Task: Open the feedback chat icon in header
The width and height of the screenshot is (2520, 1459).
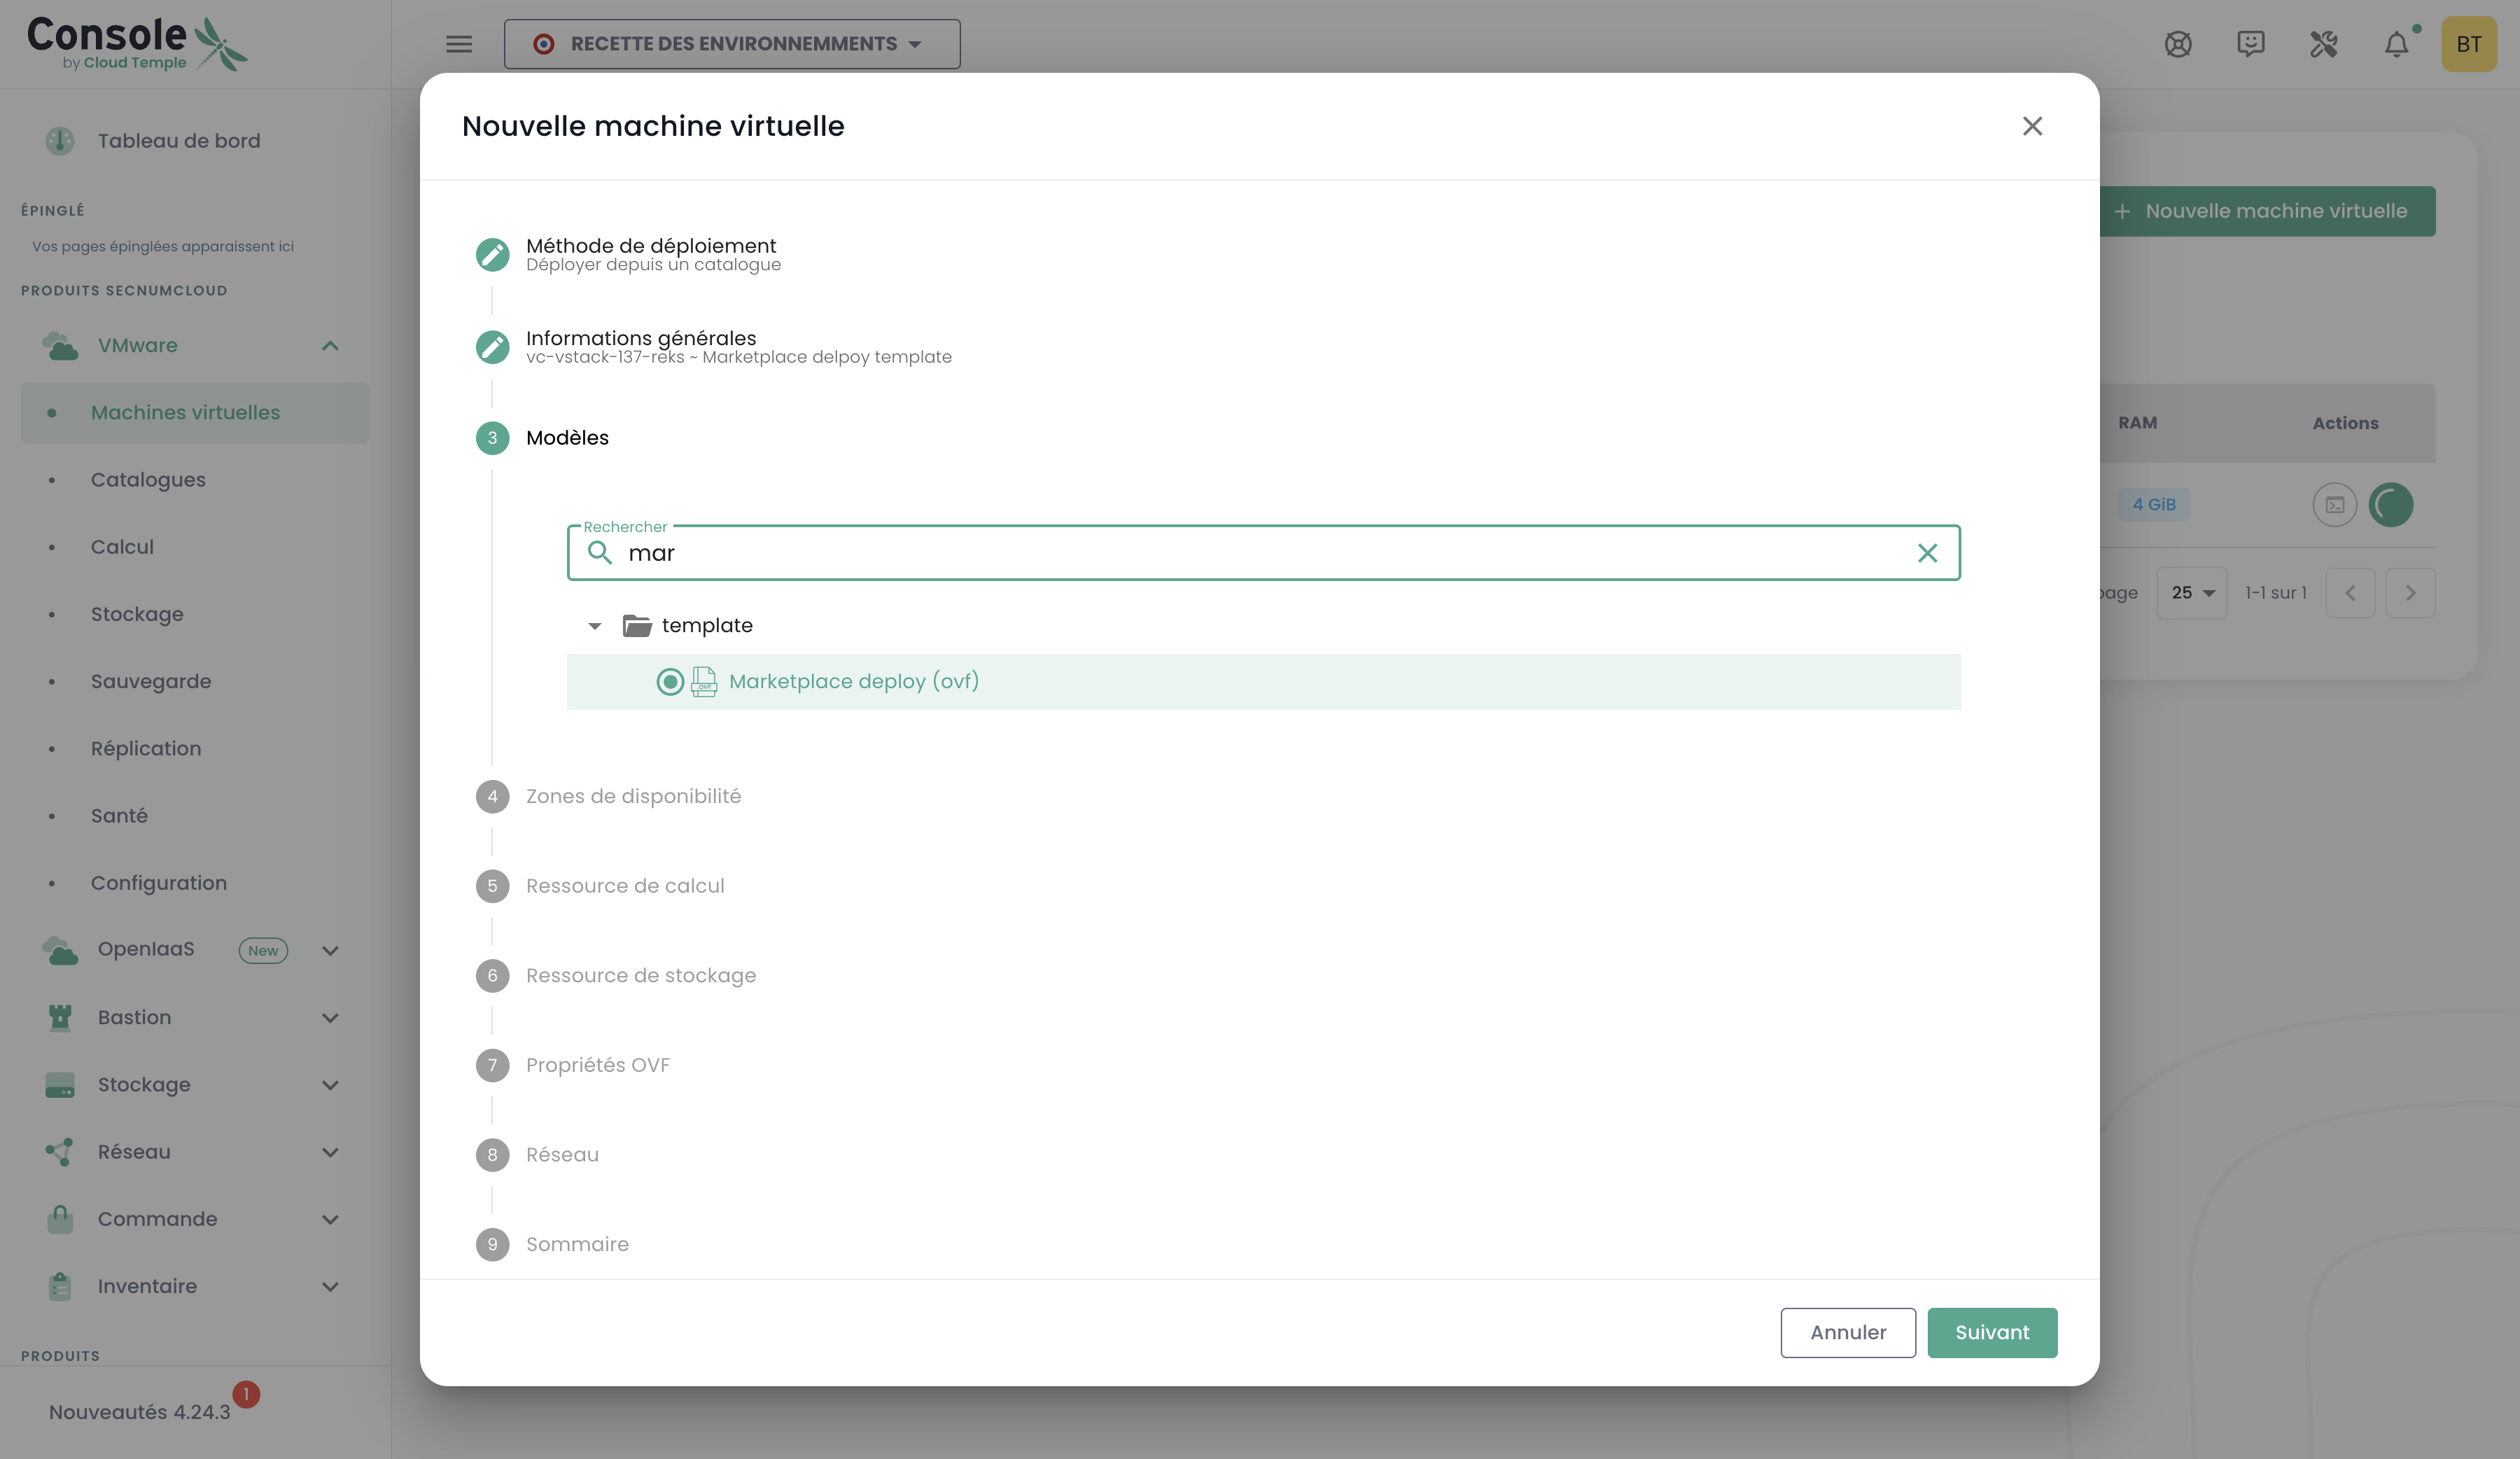Action: pos(2250,44)
